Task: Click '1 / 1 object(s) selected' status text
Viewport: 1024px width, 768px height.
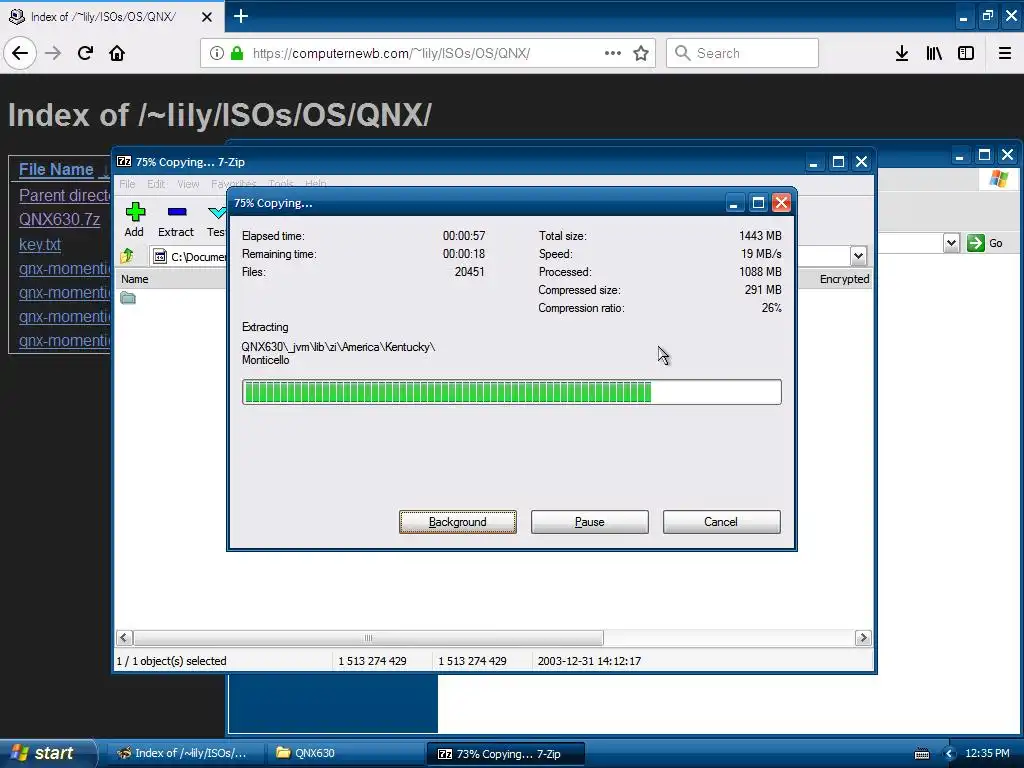Action: click(171, 661)
